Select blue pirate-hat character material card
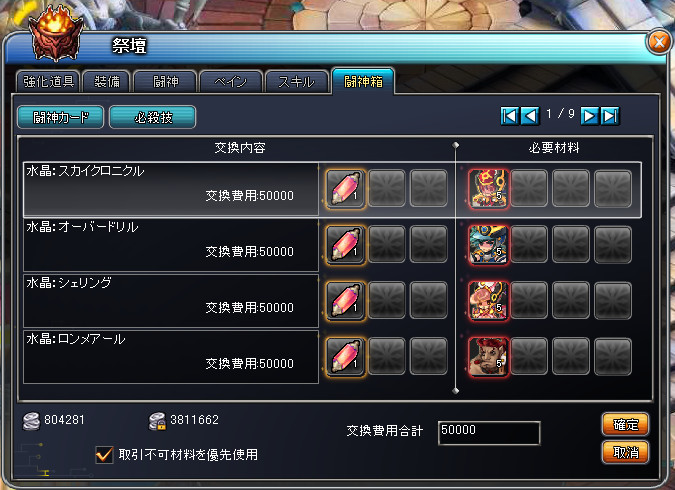 pos(488,245)
